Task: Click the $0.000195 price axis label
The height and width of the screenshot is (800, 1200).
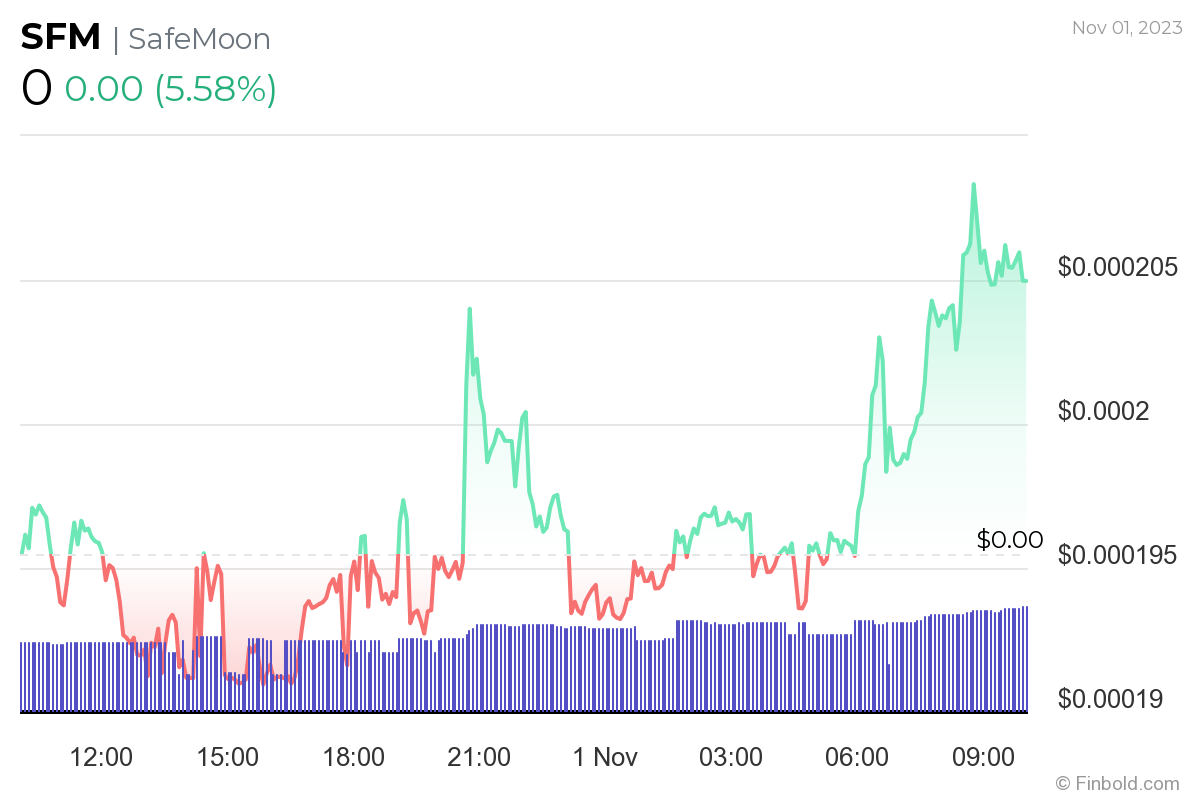Action: click(x=1119, y=555)
